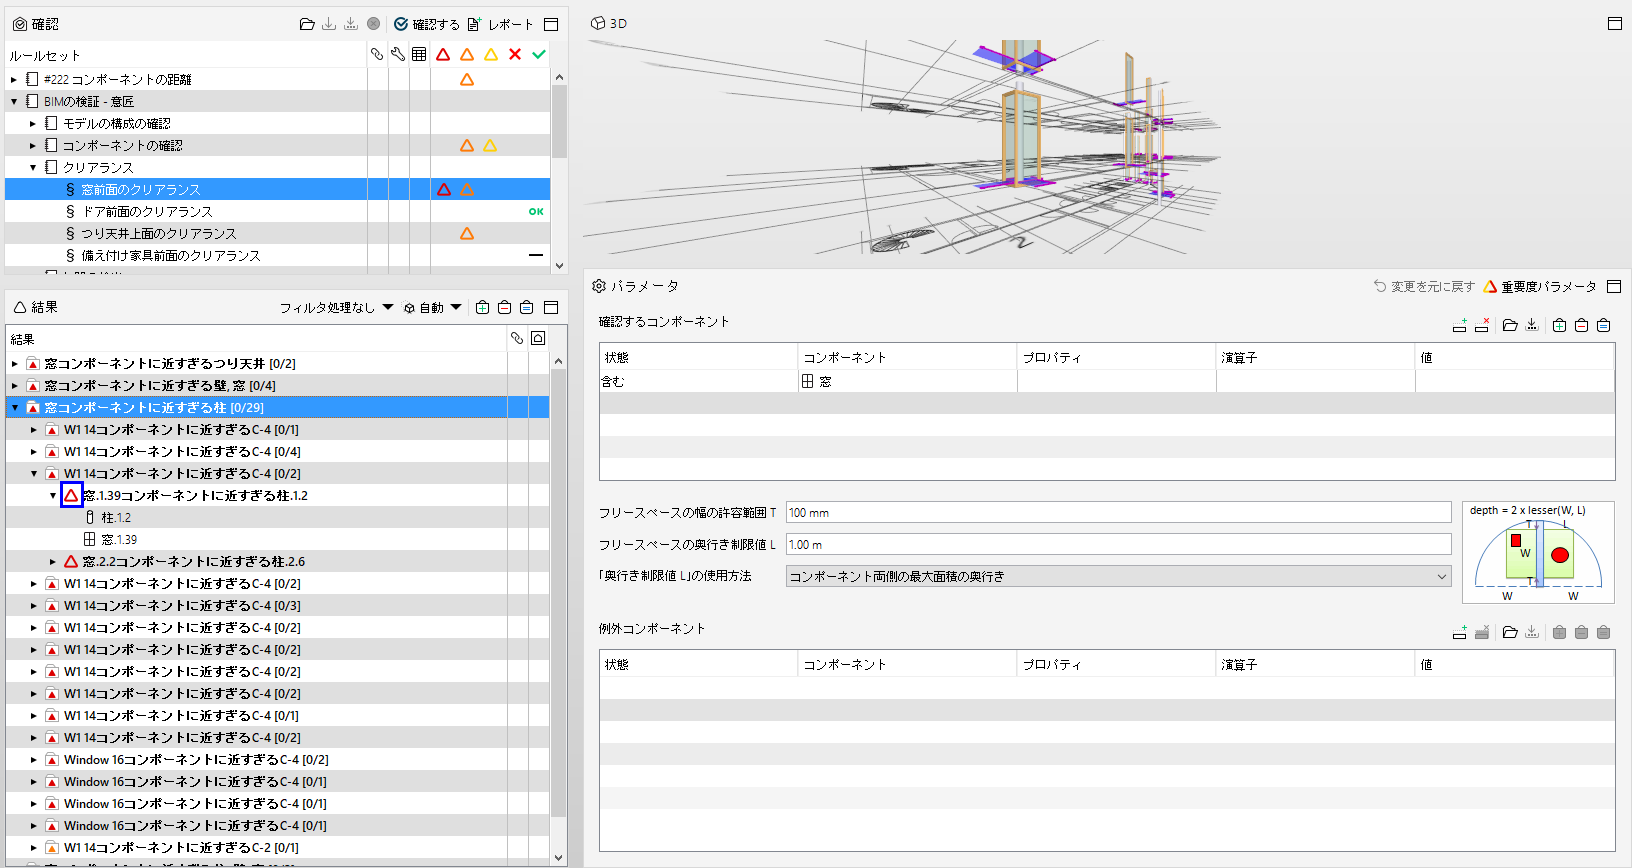Image resolution: width=1632 pixels, height=868 pixels.
Task: Set selection basket icon in results toolbar
Action: [526, 307]
